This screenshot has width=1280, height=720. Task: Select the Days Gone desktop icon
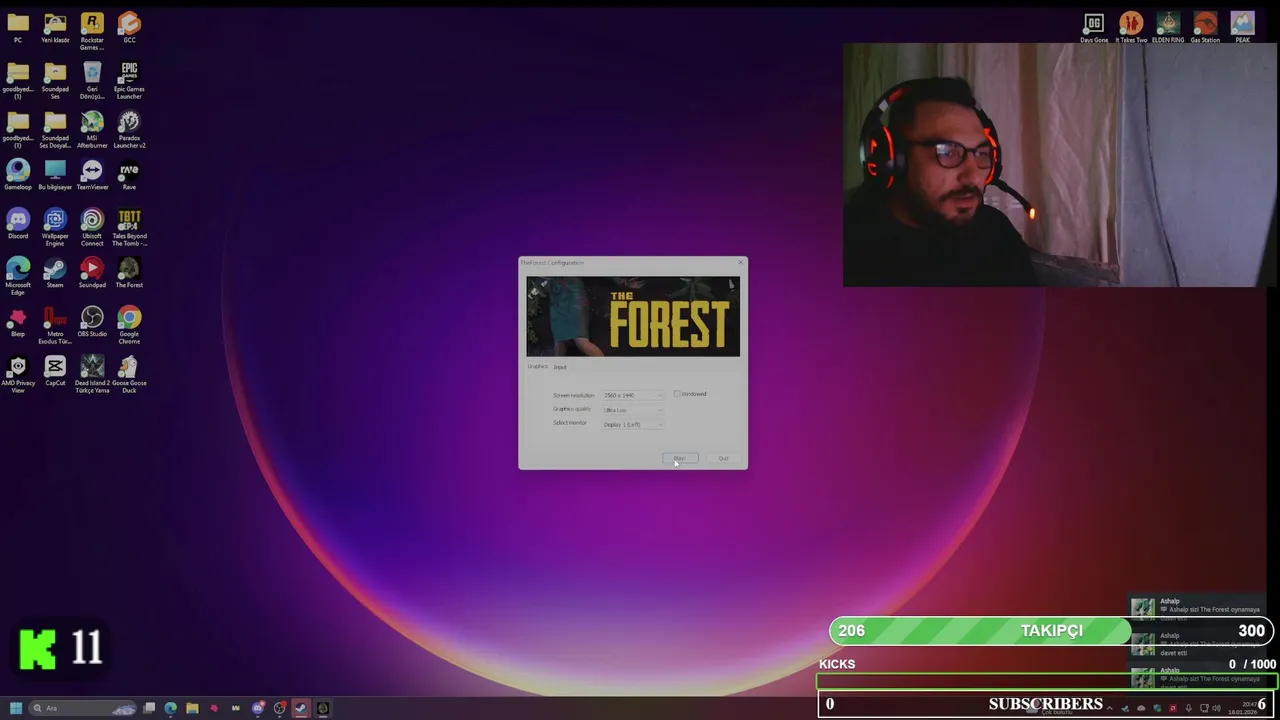[x=1094, y=27]
